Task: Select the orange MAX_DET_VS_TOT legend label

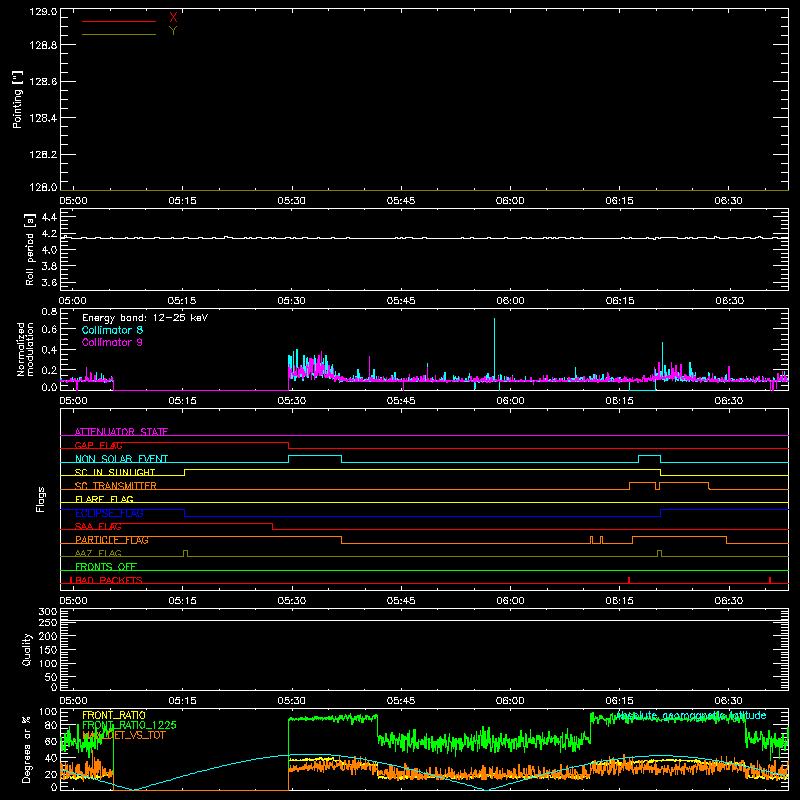Action: click(x=123, y=735)
